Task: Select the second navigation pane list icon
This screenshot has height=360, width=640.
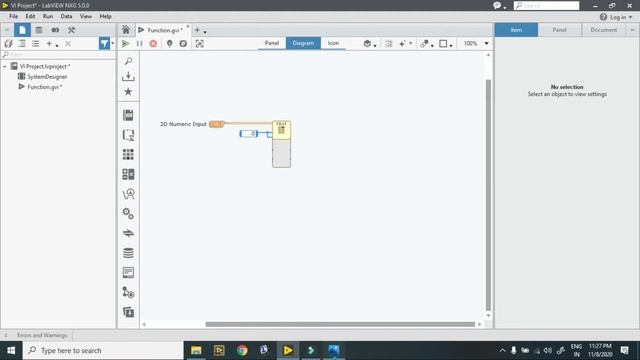Action: (39, 30)
